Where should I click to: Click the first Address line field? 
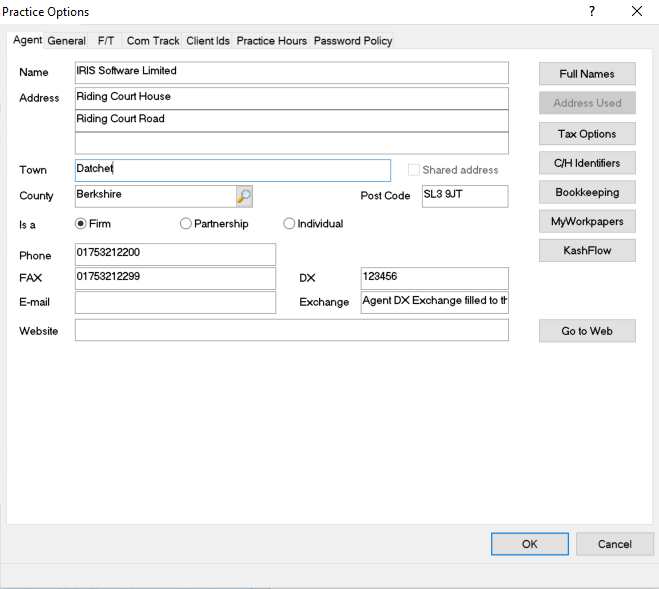(292, 98)
